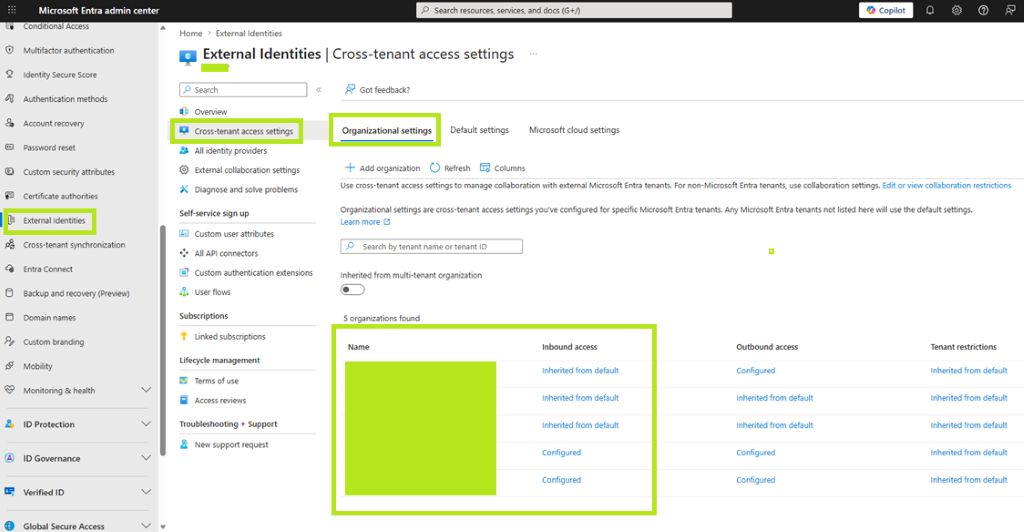Click the Custom security attributes icon
Screen dimensions: 1024x532
(x=10, y=172)
